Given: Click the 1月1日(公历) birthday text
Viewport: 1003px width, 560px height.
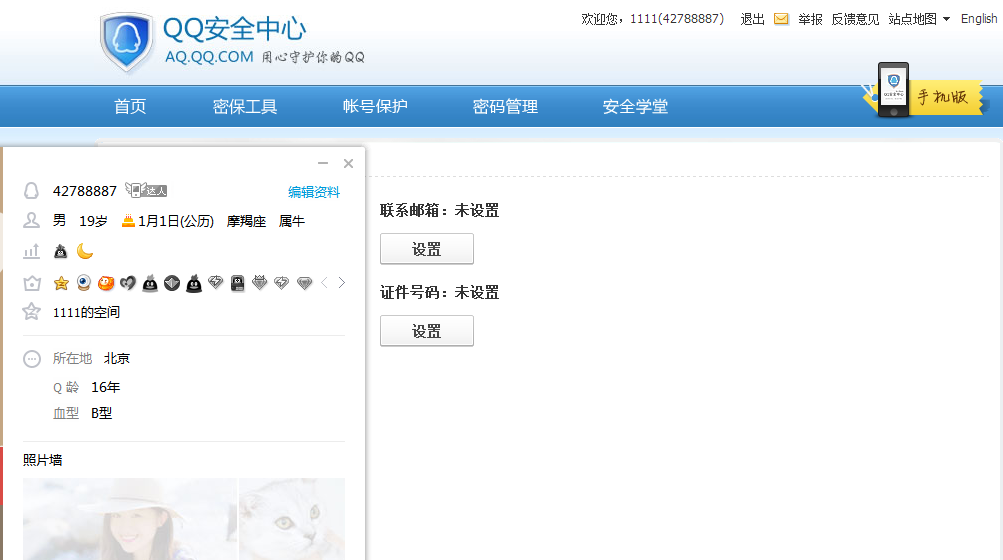Looking at the screenshot, I should pos(176,221).
